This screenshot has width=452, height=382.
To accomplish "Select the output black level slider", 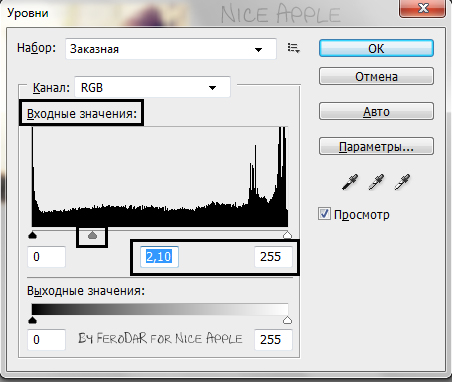I will point(32,320).
